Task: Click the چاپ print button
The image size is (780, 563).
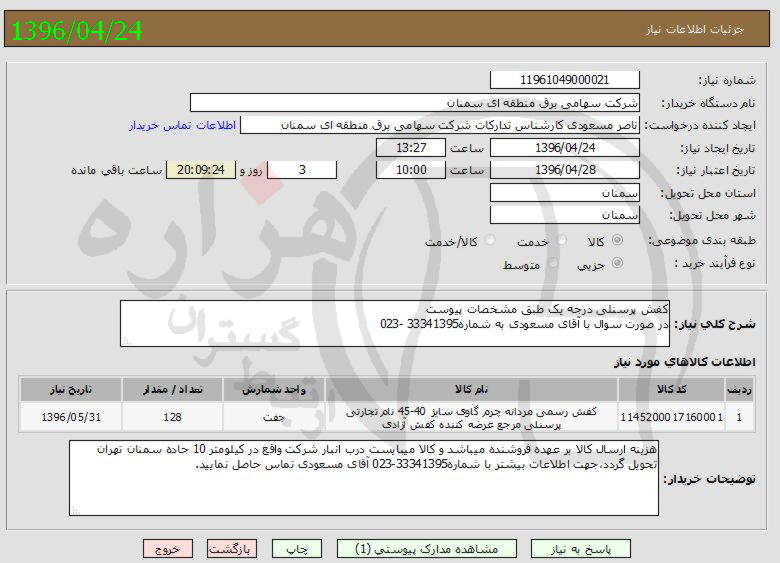Action: 297,549
